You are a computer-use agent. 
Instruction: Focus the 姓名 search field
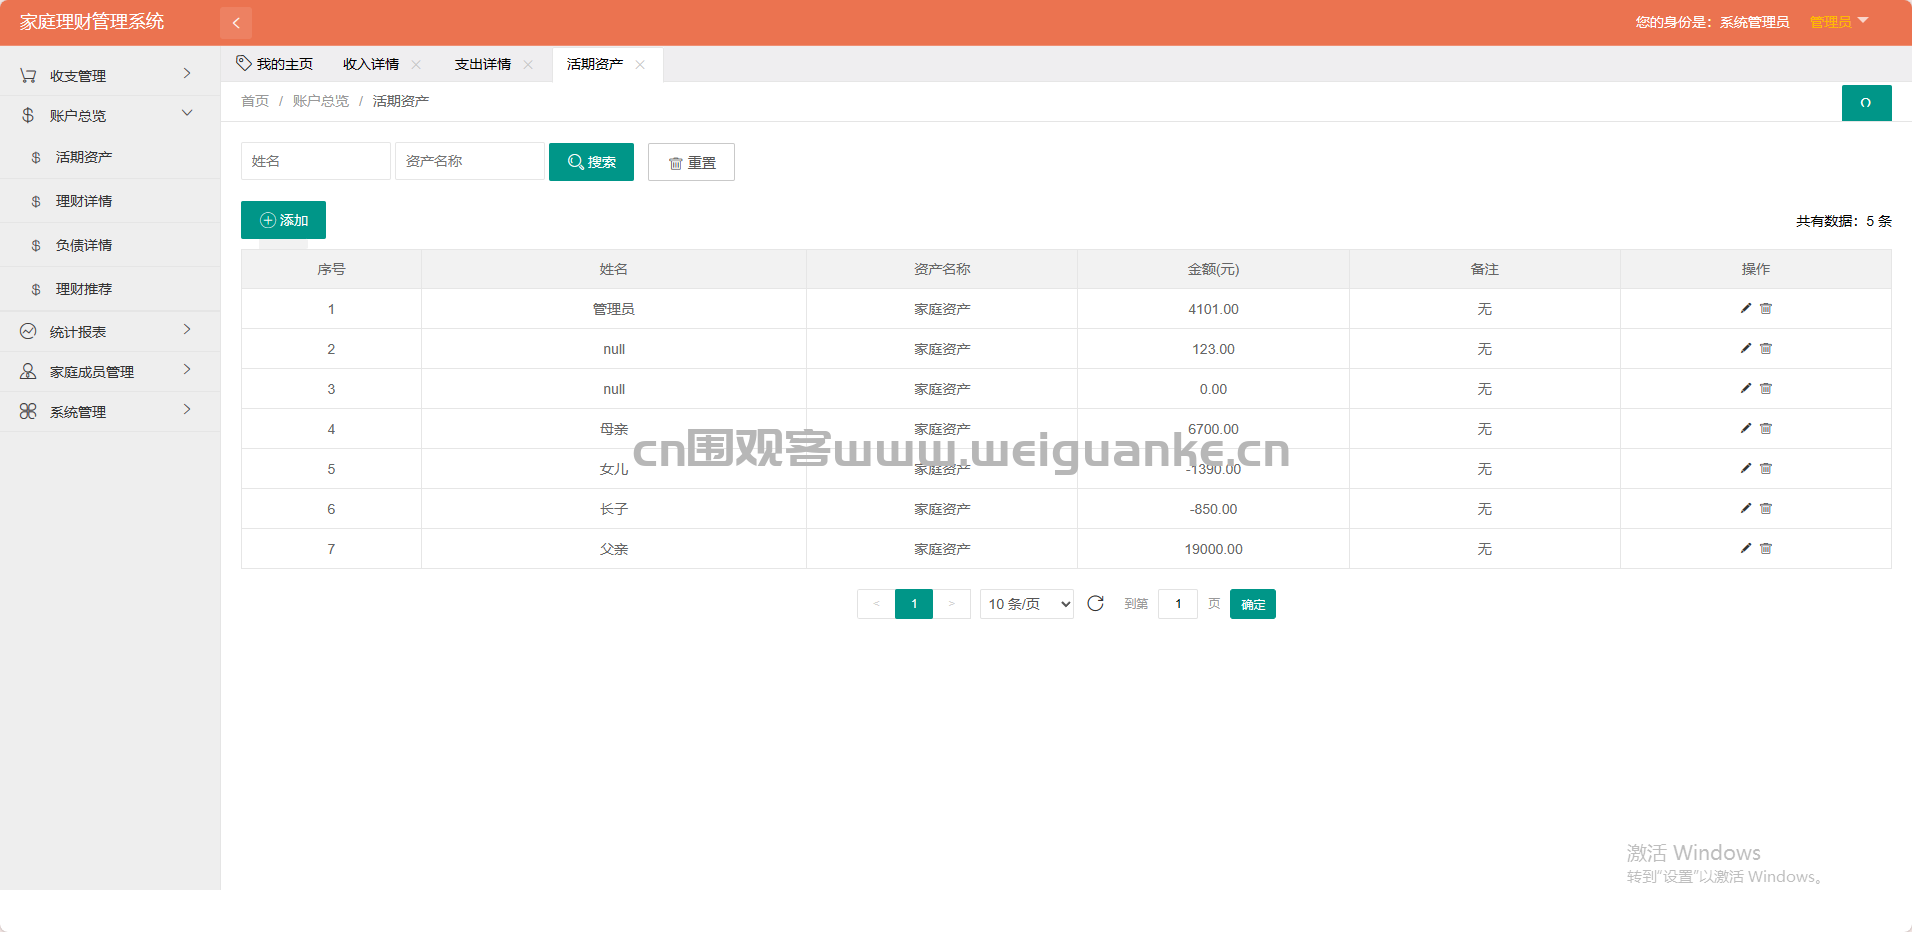point(316,161)
